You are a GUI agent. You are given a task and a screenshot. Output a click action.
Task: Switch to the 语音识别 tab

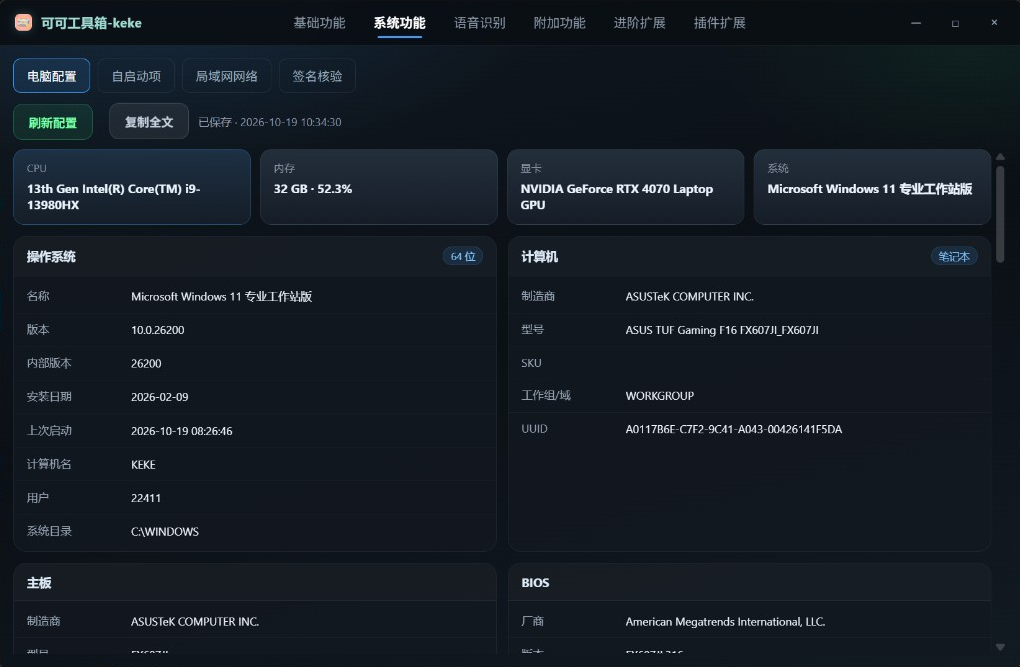[479, 23]
